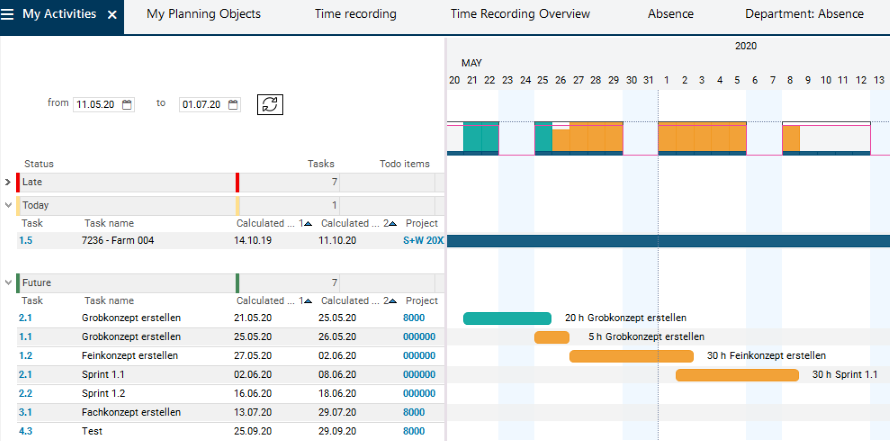Click the 'from' date input field
This screenshot has width=890, height=441.
coord(96,105)
